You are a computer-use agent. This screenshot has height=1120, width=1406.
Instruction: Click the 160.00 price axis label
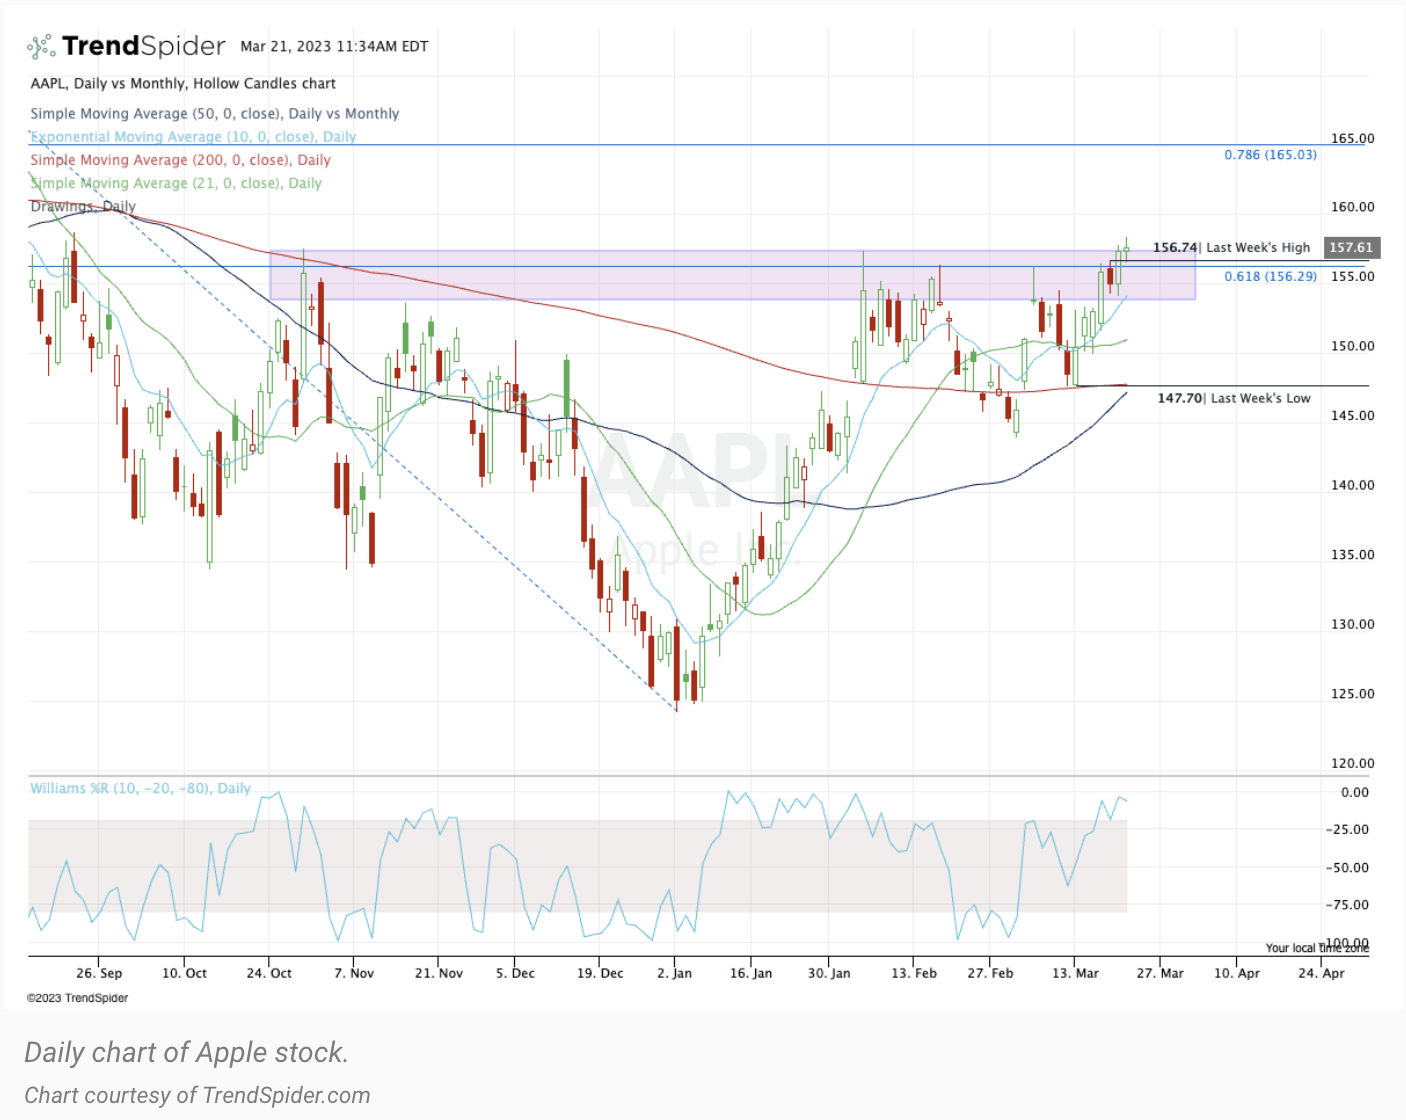pos(1352,207)
